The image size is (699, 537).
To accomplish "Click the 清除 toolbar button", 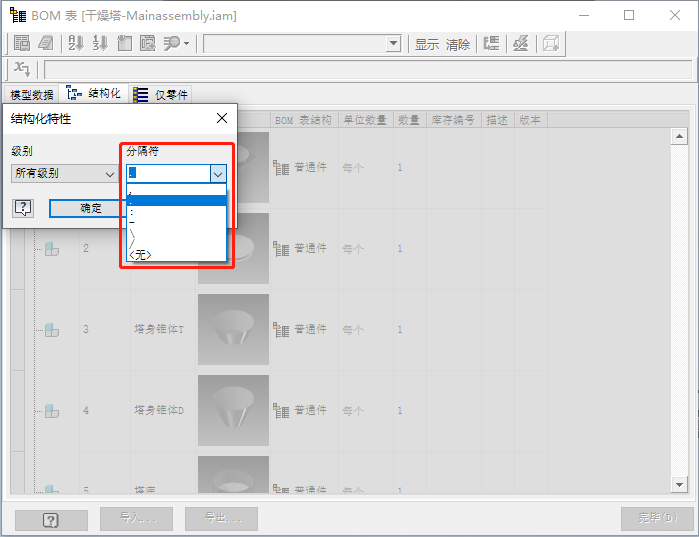I will [458, 45].
